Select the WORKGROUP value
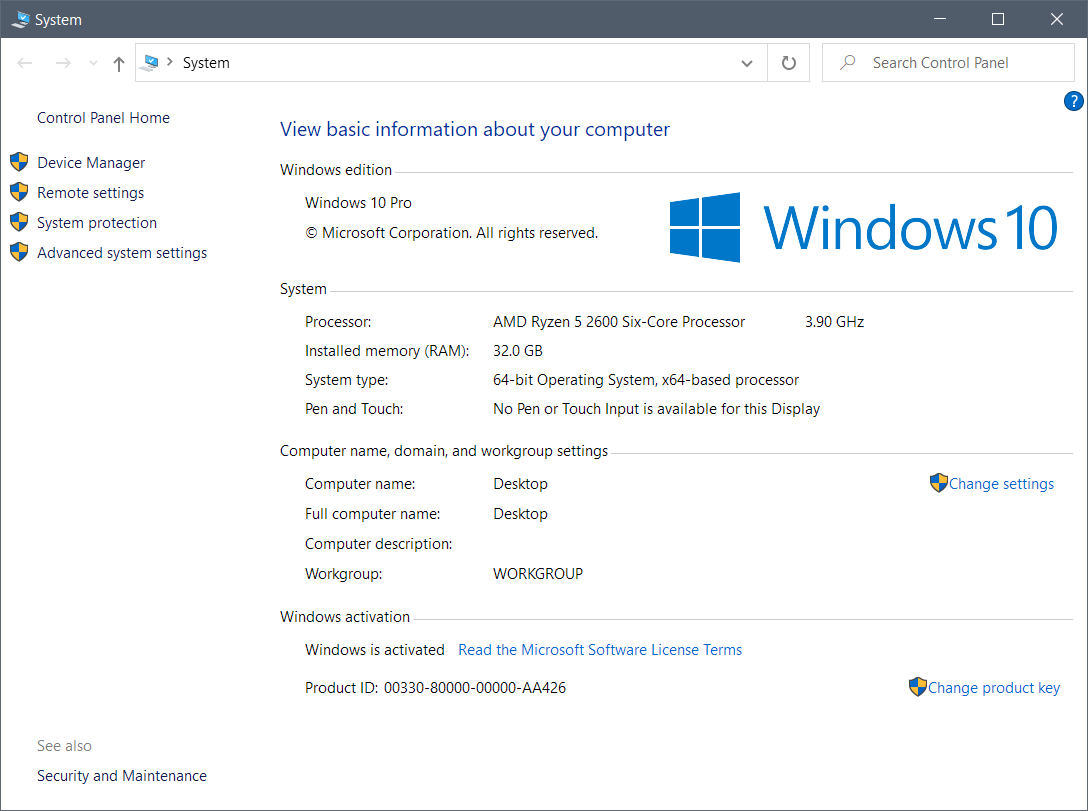The width and height of the screenshot is (1088, 811). [538, 574]
